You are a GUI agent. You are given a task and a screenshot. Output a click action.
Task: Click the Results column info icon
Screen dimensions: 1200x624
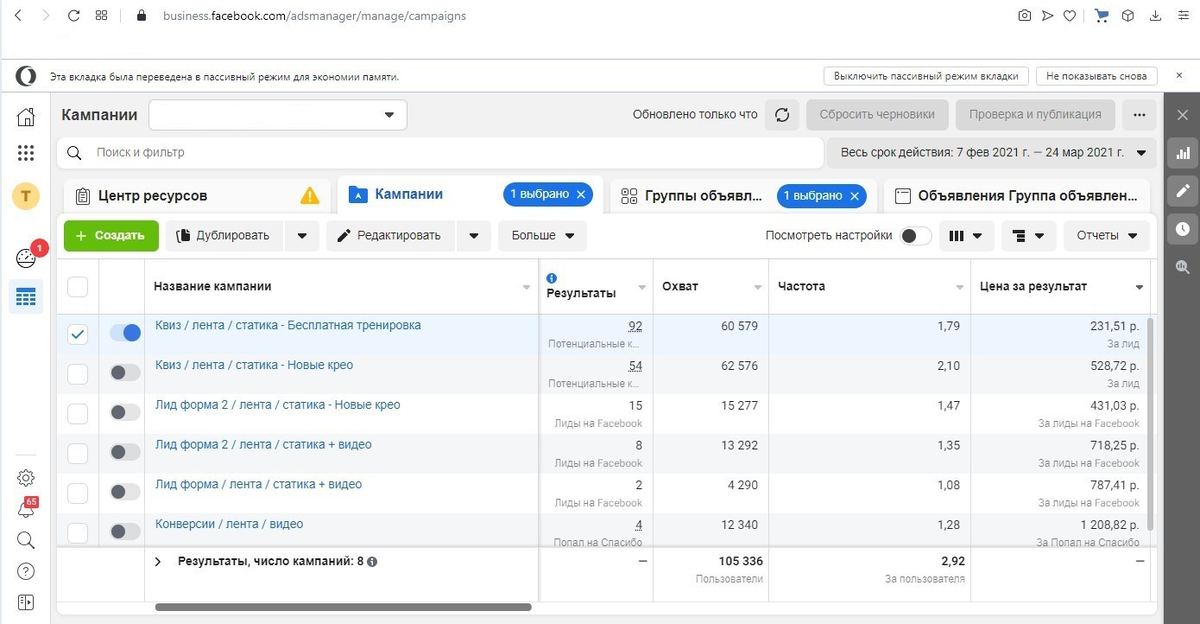552,278
